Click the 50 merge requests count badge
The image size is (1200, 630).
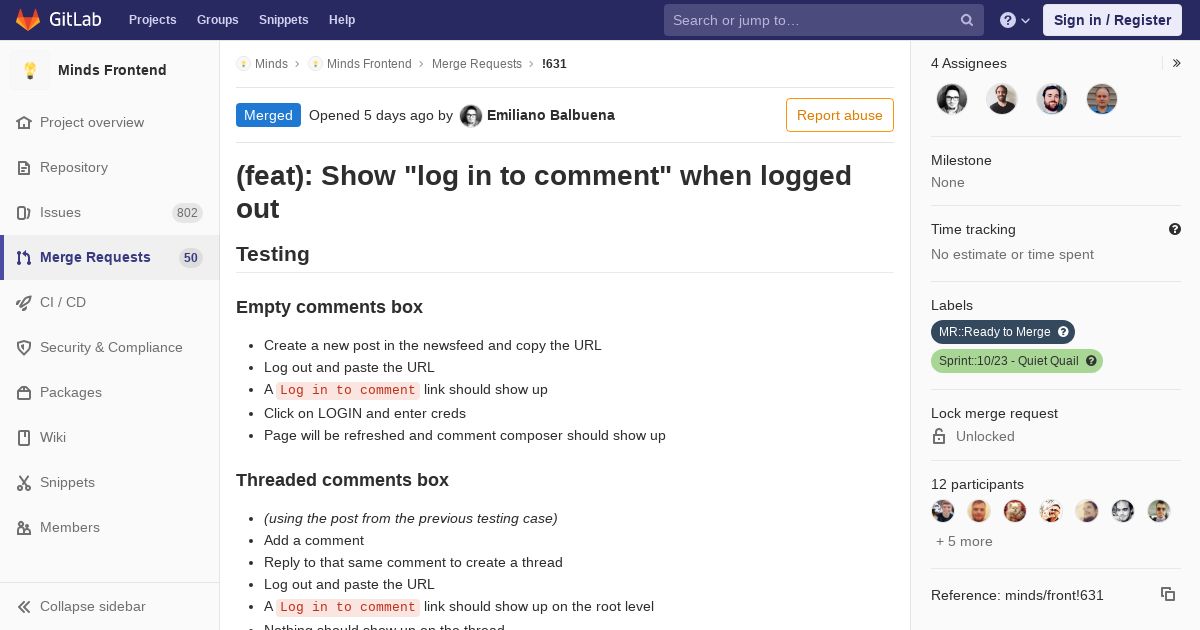[191, 257]
